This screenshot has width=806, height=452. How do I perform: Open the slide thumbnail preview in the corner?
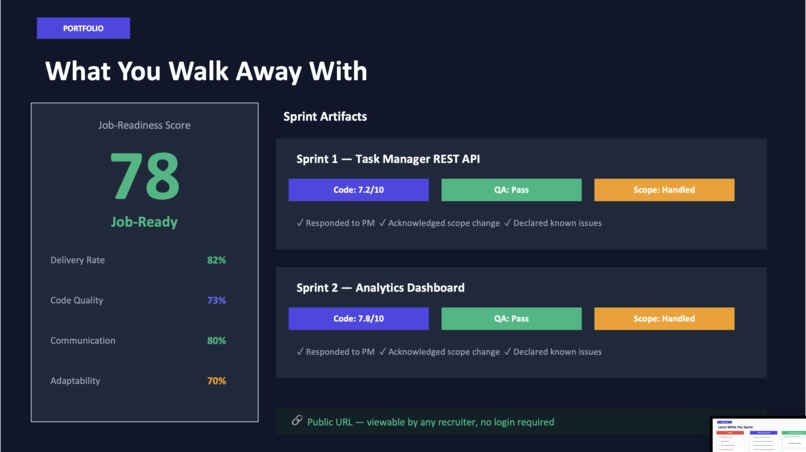[x=759, y=435]
